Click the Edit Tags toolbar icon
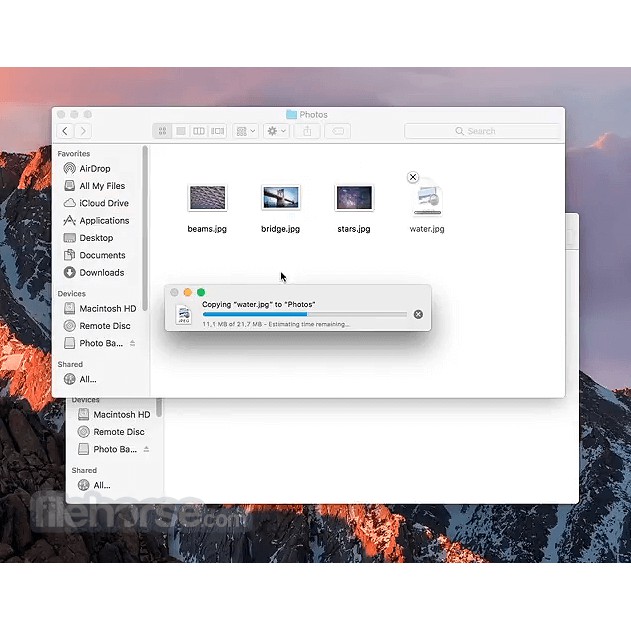 pos(338,131)
